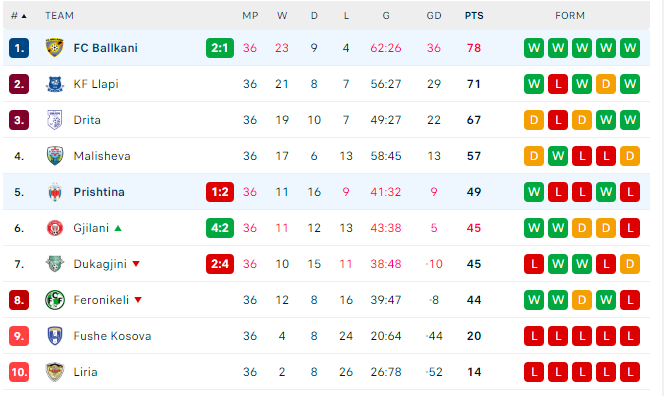Click the FORM column header
This screenshot has width=664, height=396.
(x=570, y=16)
